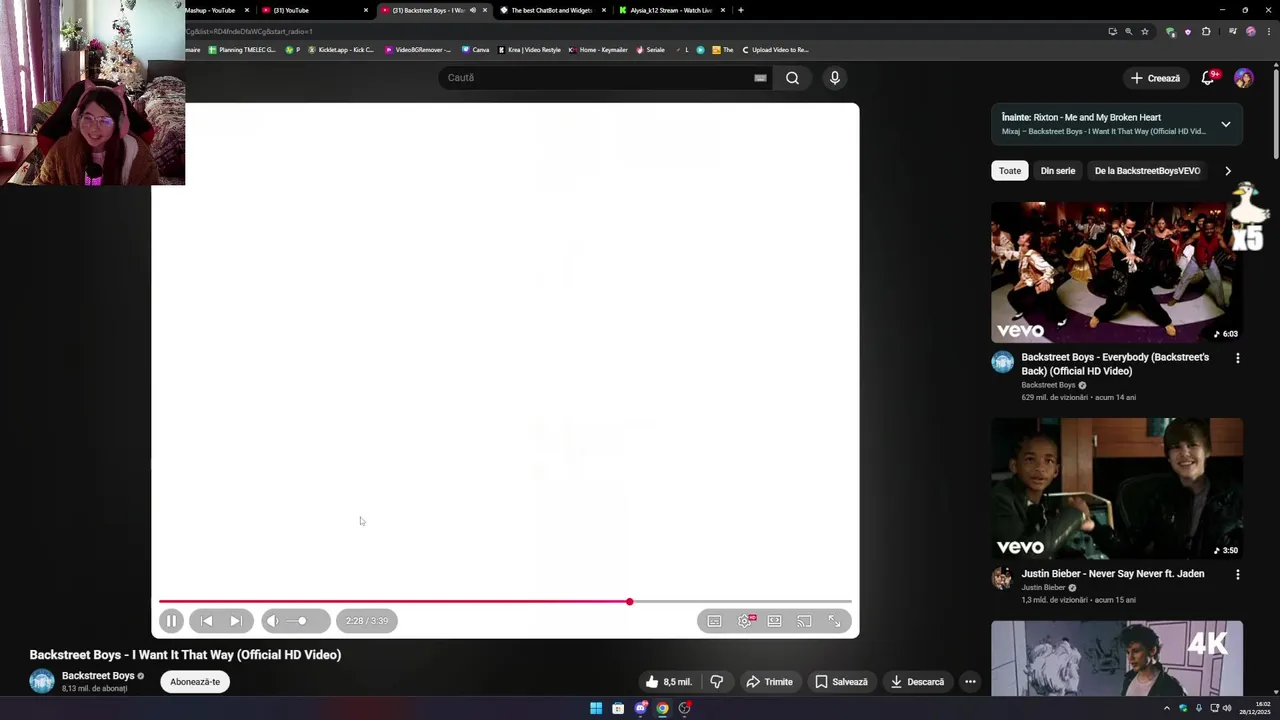Click into the Caută search field
Viewport: 1280px width, 720px height.
click(x=596, y=78)
